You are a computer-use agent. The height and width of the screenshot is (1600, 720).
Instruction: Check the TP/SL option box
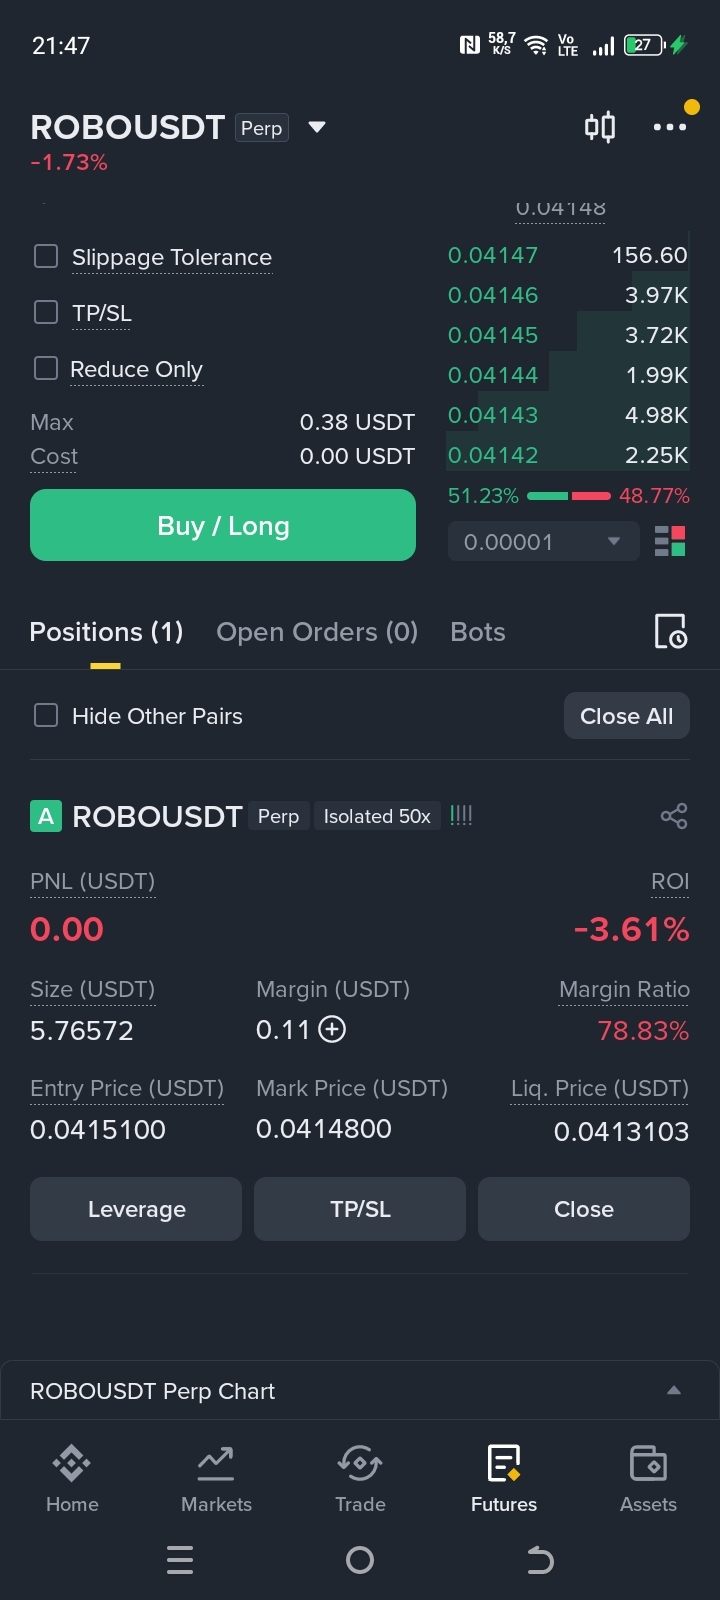46,313
